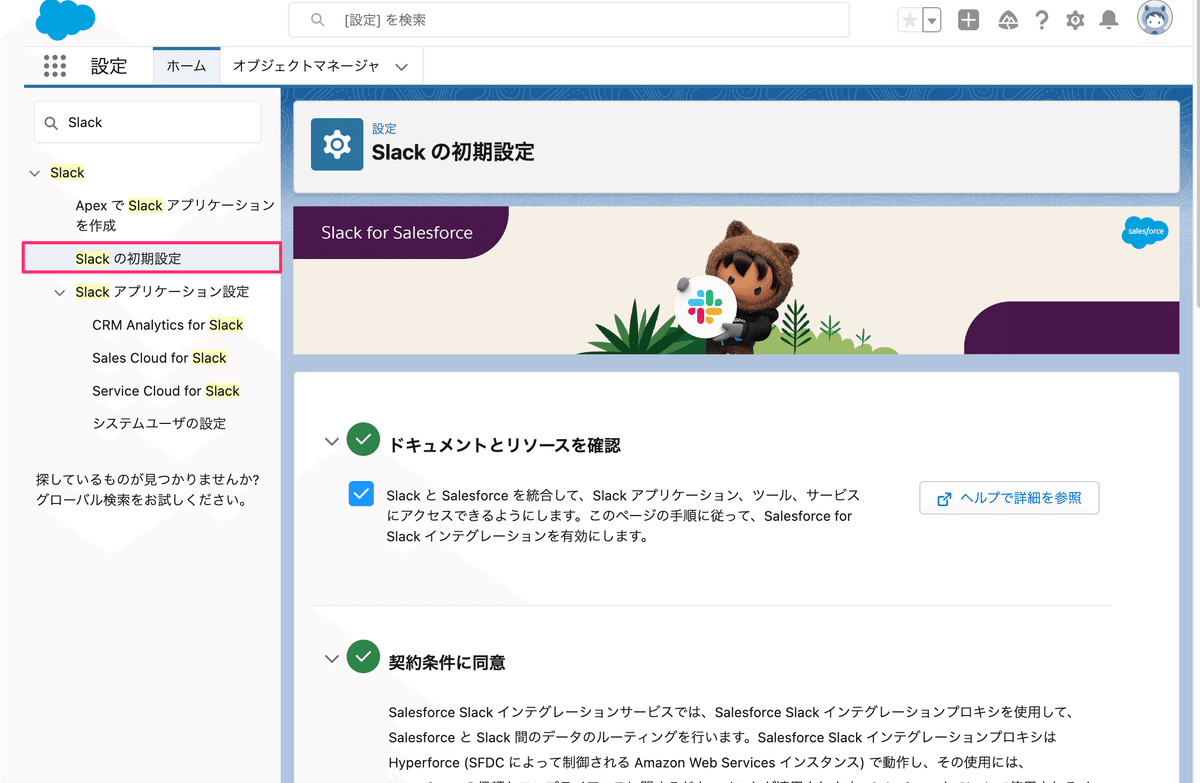This screenshot has height=783, width=1200.
Task: Click the magnifier icon in Quick Find
Action: [x=51, y=123]
